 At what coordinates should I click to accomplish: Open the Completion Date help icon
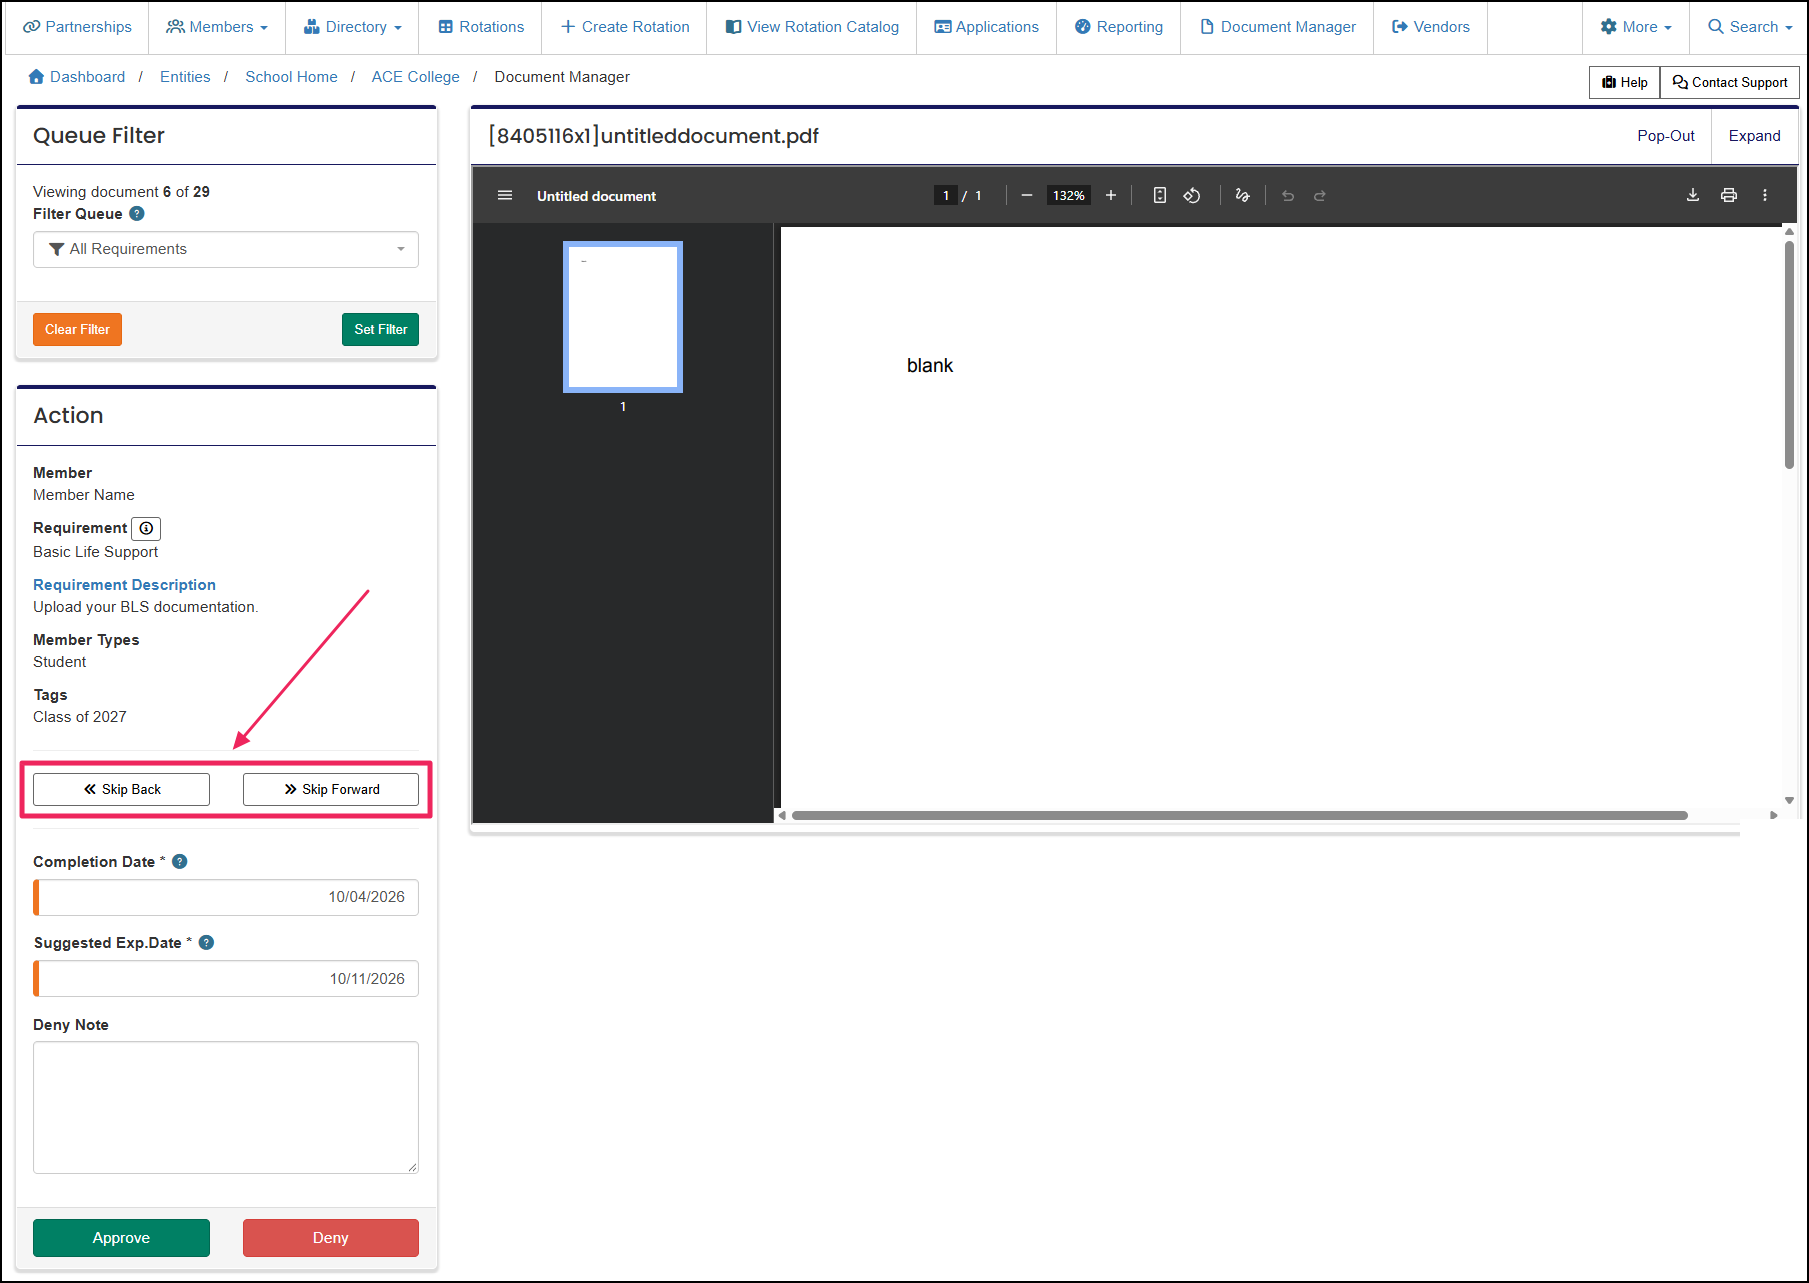(180, 862)
